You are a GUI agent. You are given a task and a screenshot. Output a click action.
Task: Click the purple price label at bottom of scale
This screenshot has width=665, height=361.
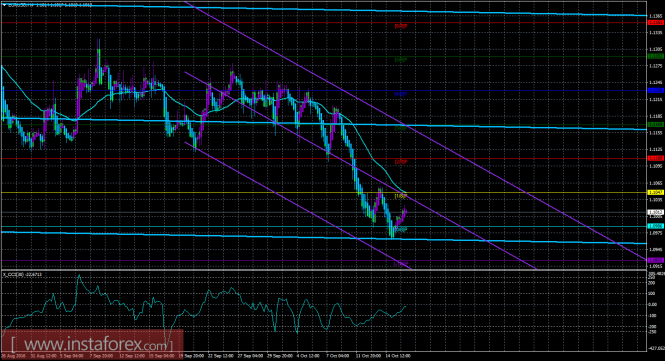click(655, 260)
